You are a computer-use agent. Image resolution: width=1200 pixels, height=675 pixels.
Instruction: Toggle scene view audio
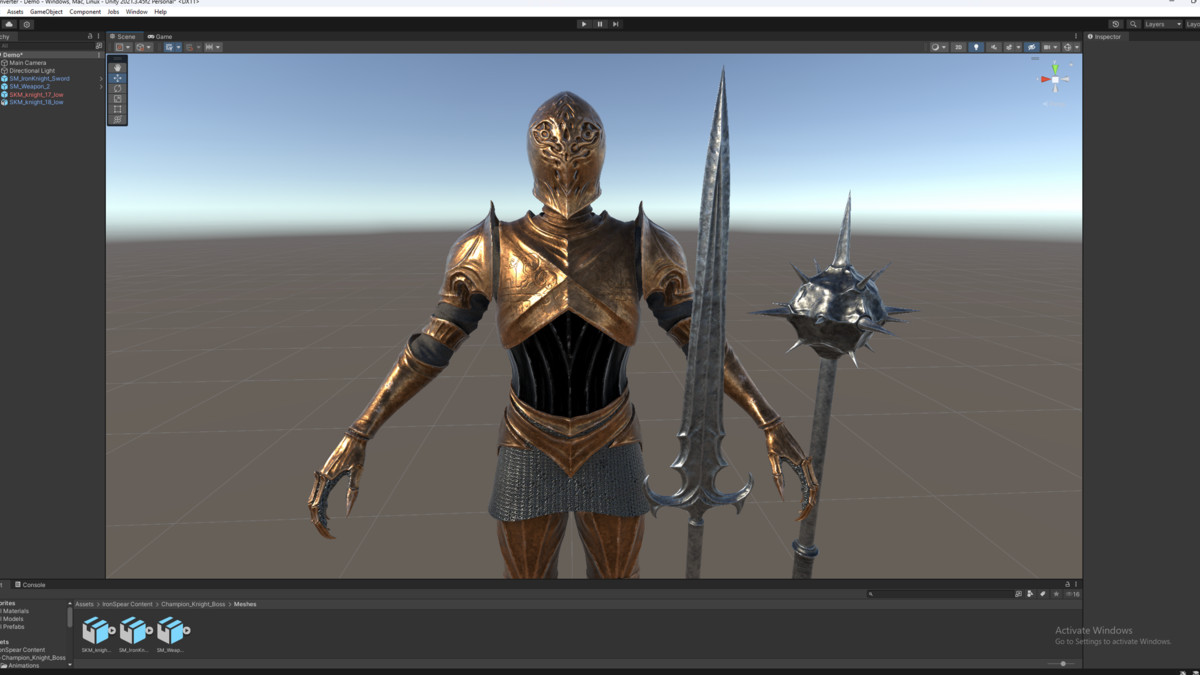[995, 46]
